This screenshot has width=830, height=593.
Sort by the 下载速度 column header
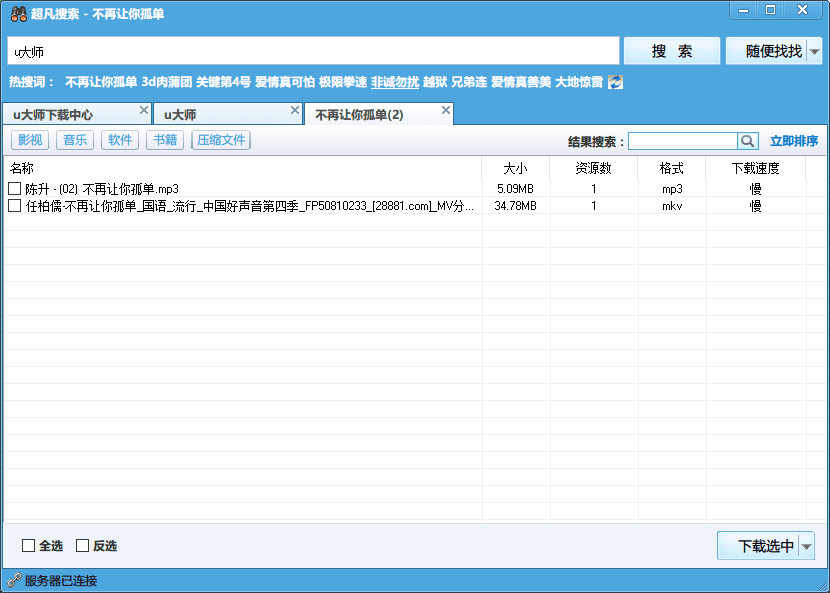[755, 168]
